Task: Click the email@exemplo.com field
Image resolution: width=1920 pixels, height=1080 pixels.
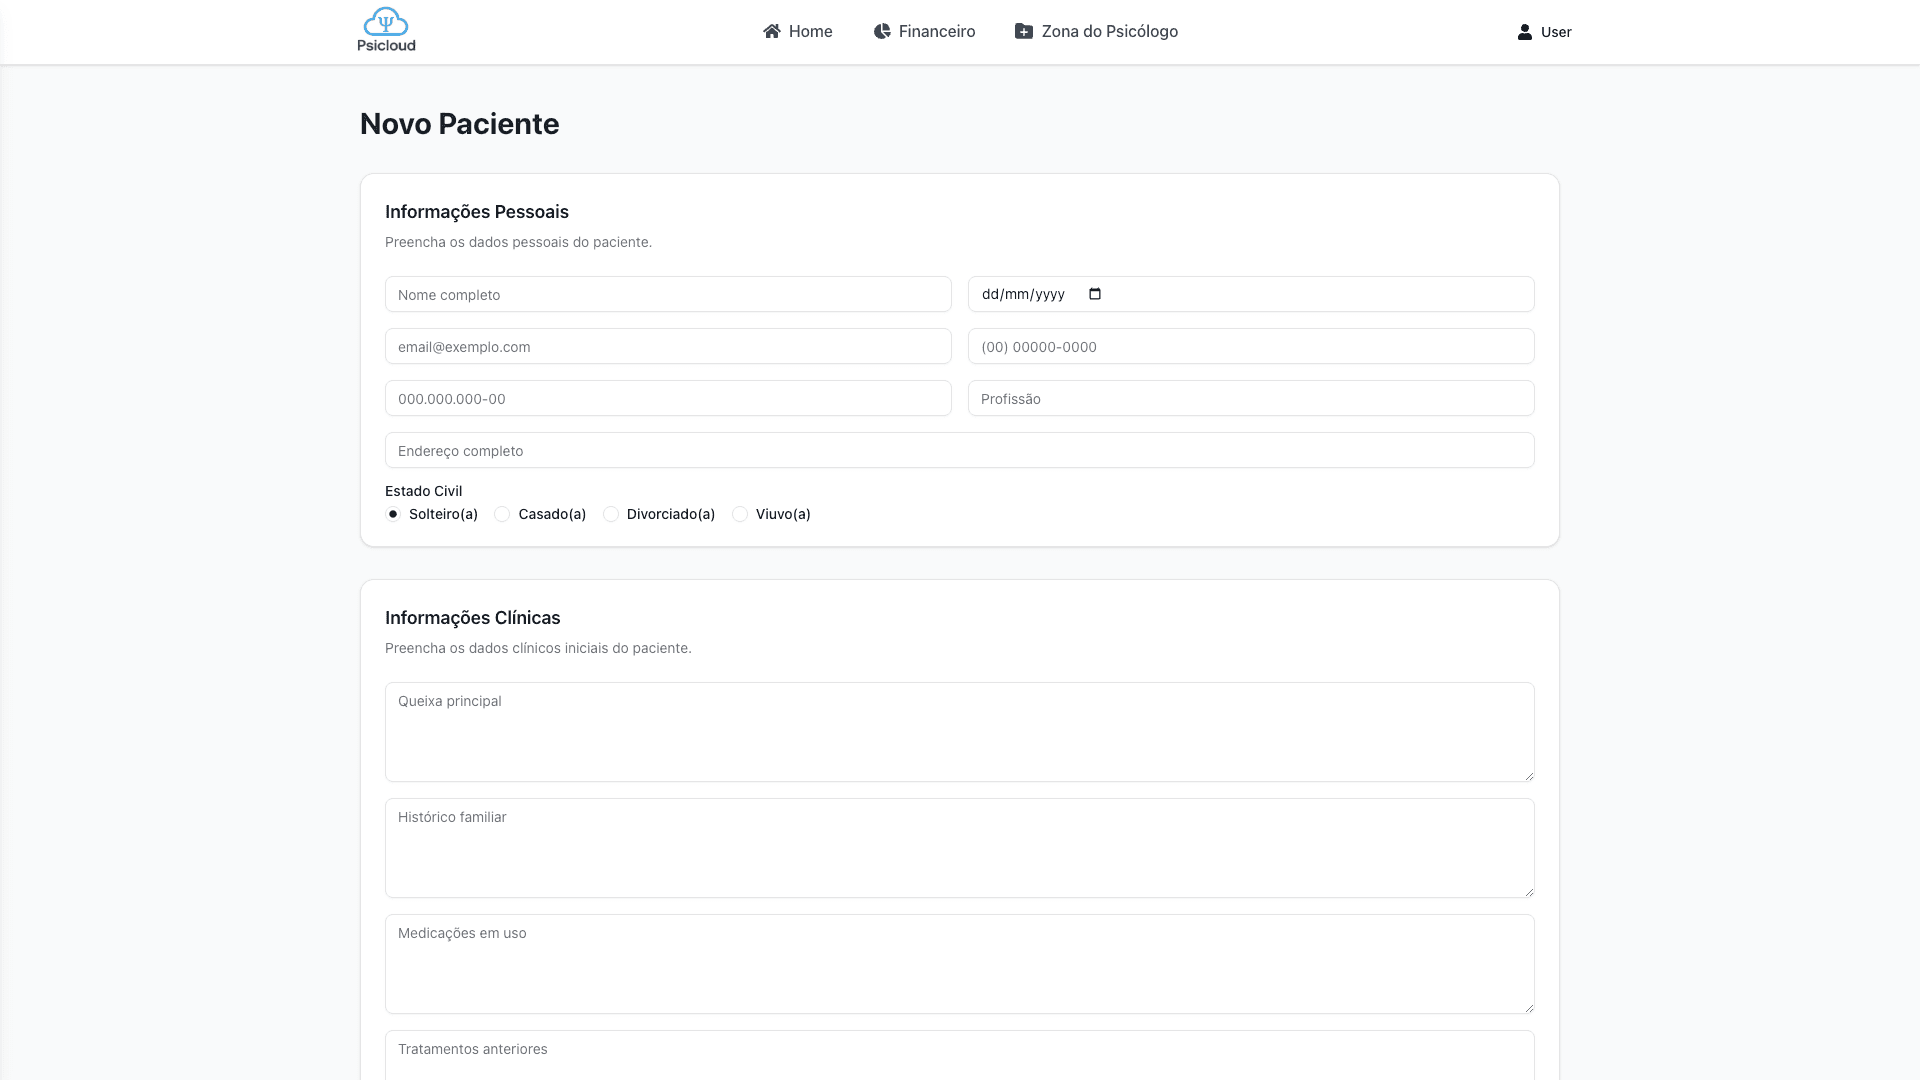Action: pyautogui.click(x=668, y=346)
